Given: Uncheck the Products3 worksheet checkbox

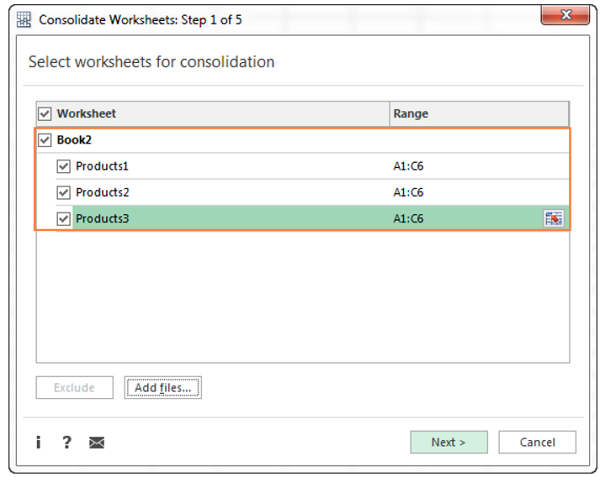Looking at the screenshot, I should pos(64,218).
